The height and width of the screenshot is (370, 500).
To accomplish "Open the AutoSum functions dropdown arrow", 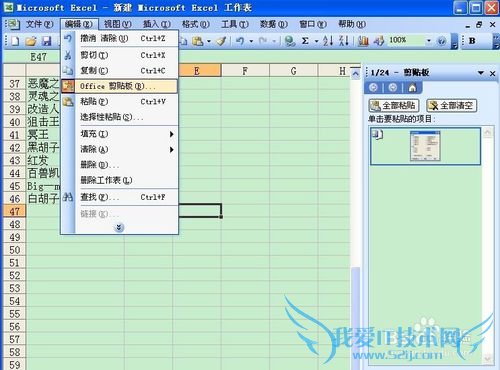I will (x=316, y=41).
